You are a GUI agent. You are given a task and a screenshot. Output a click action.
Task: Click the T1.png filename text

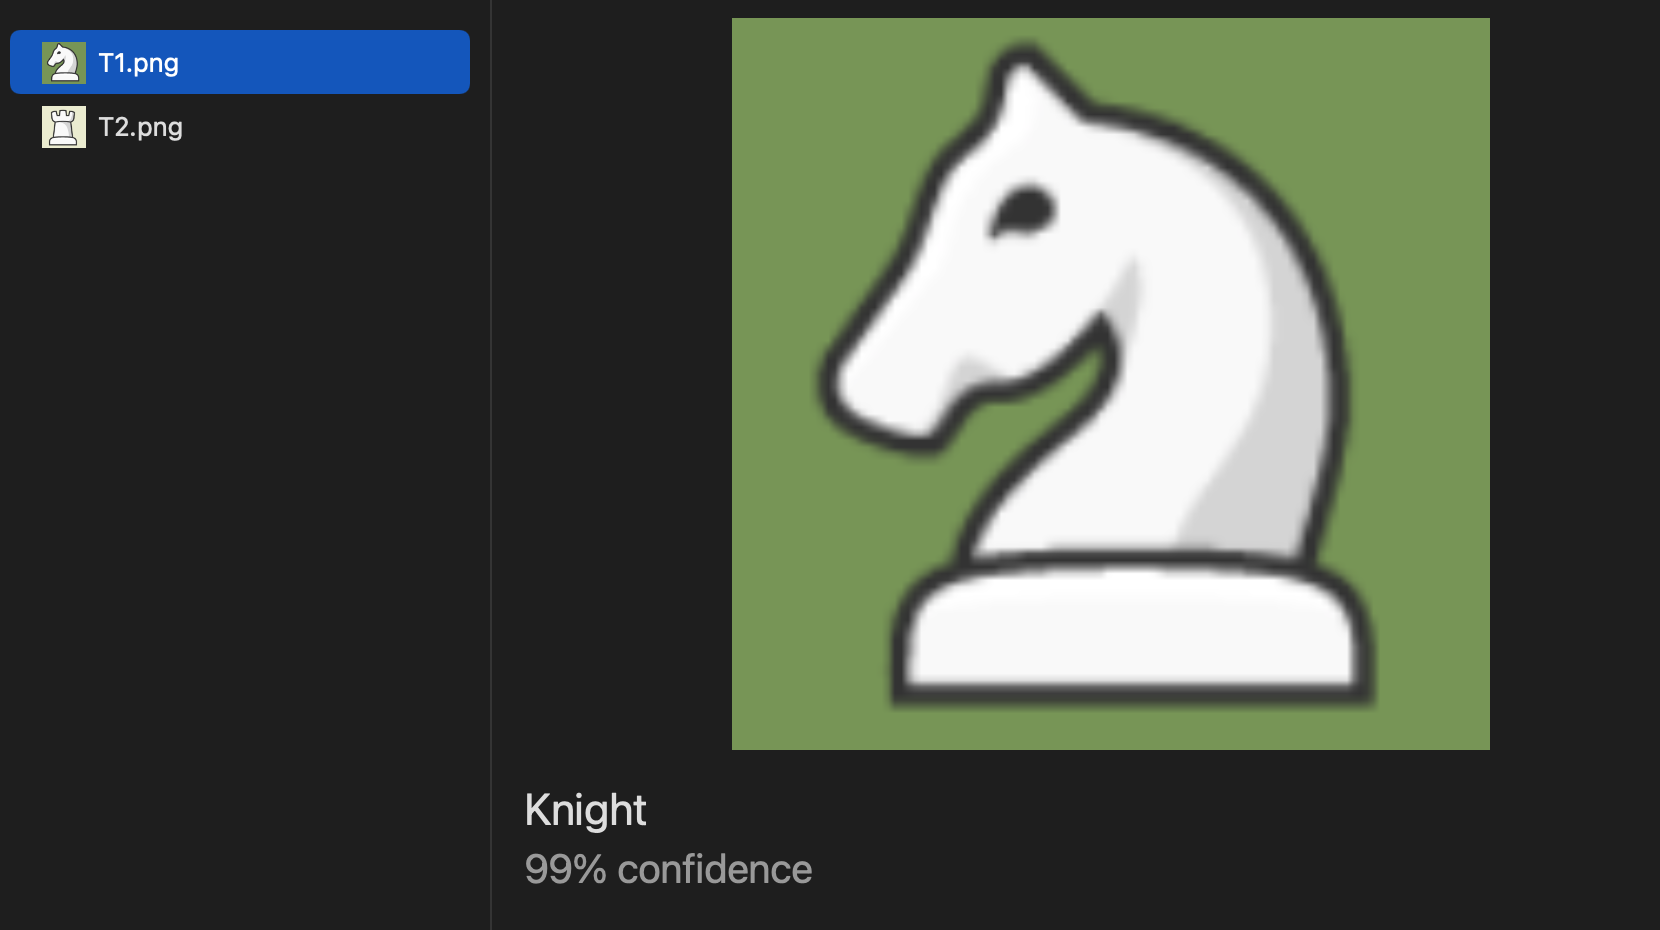(x=139, y=63)
